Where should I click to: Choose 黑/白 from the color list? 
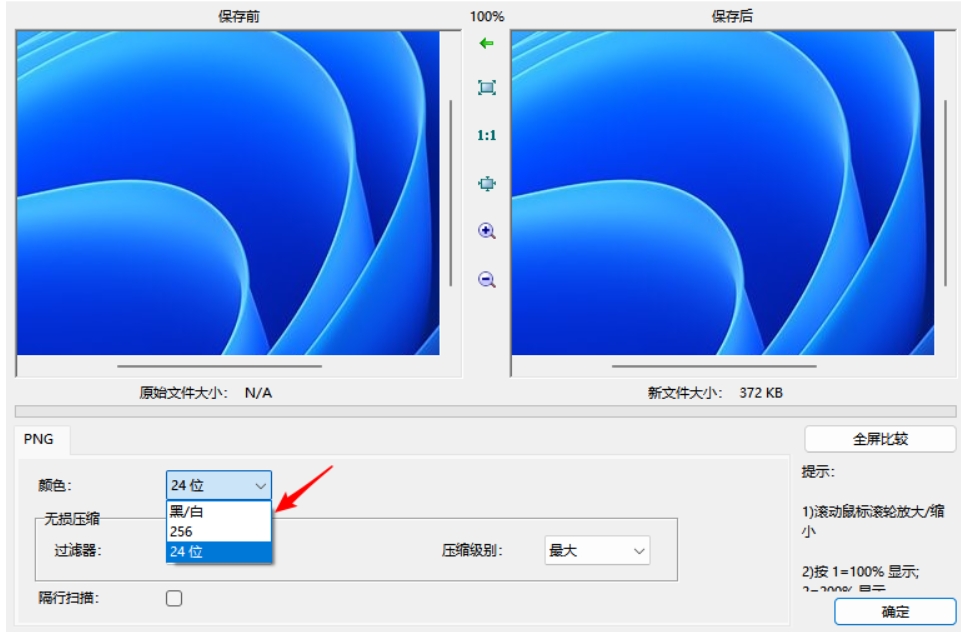(218, 511)
